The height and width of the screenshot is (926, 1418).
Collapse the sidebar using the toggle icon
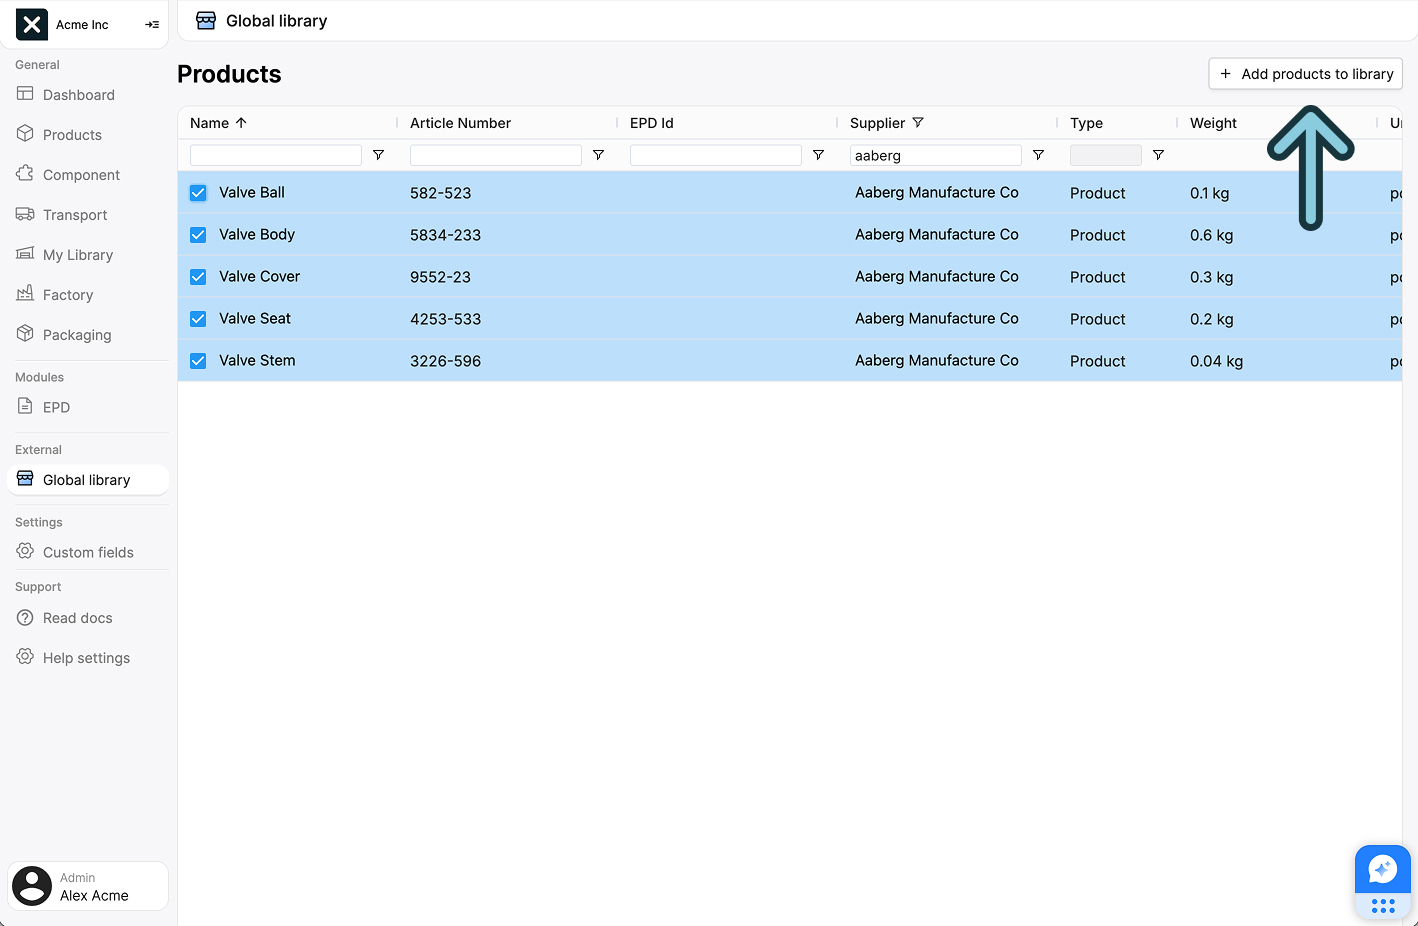coord(152,25)
